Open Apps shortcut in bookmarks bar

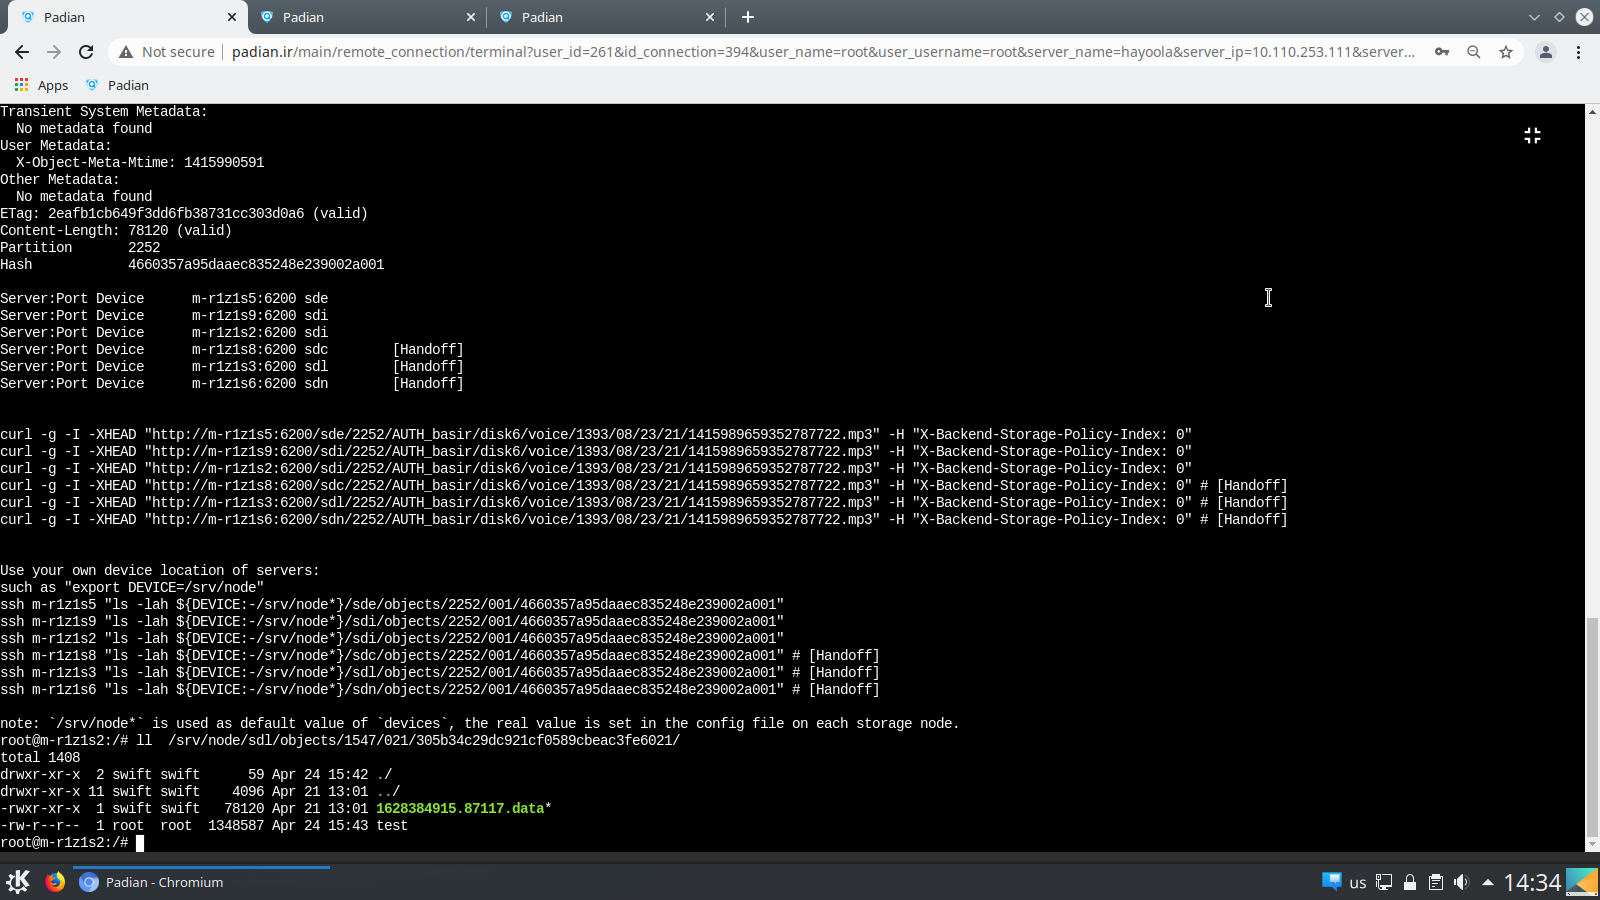pos(41,85)
